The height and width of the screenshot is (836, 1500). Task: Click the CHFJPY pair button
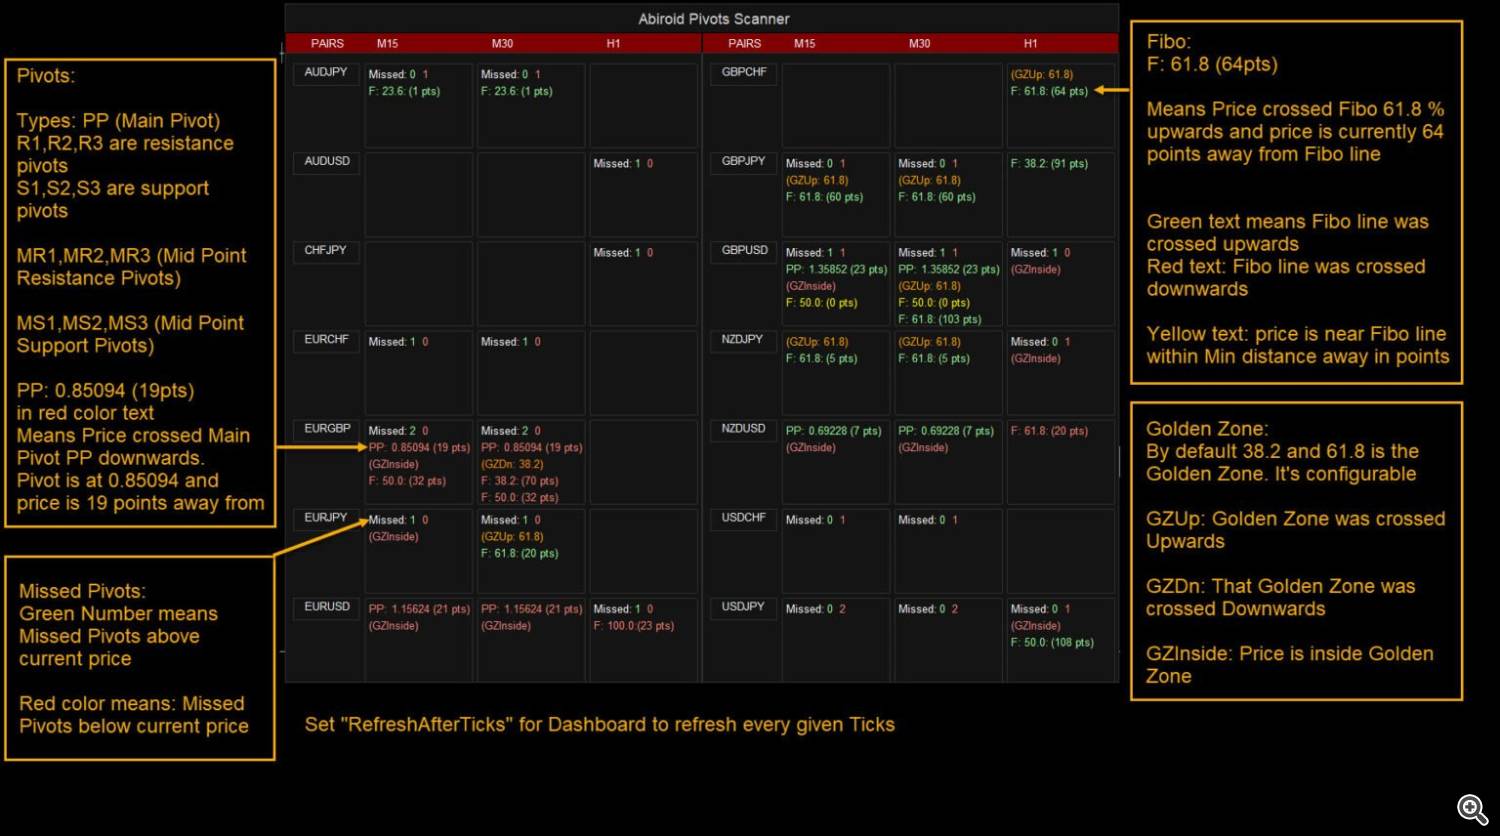[326, 251]
